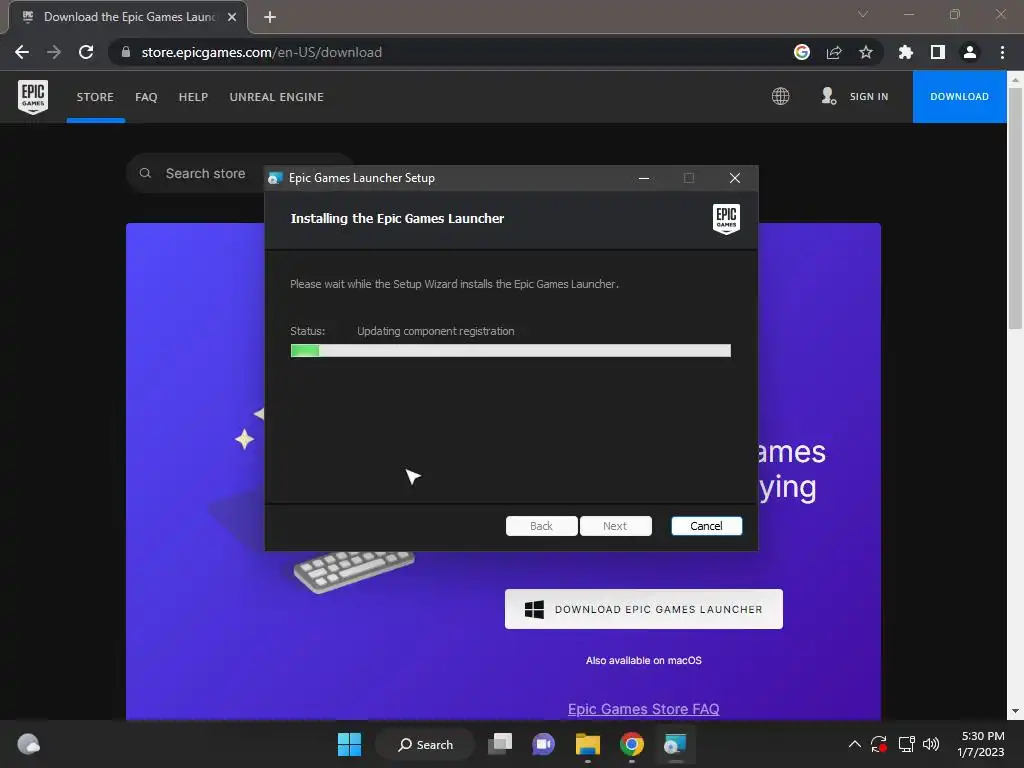Image resolution: width=1024 pixels, height=768 pixels.
Task: Open the weather widget on the taskbar
Action: 28,744
